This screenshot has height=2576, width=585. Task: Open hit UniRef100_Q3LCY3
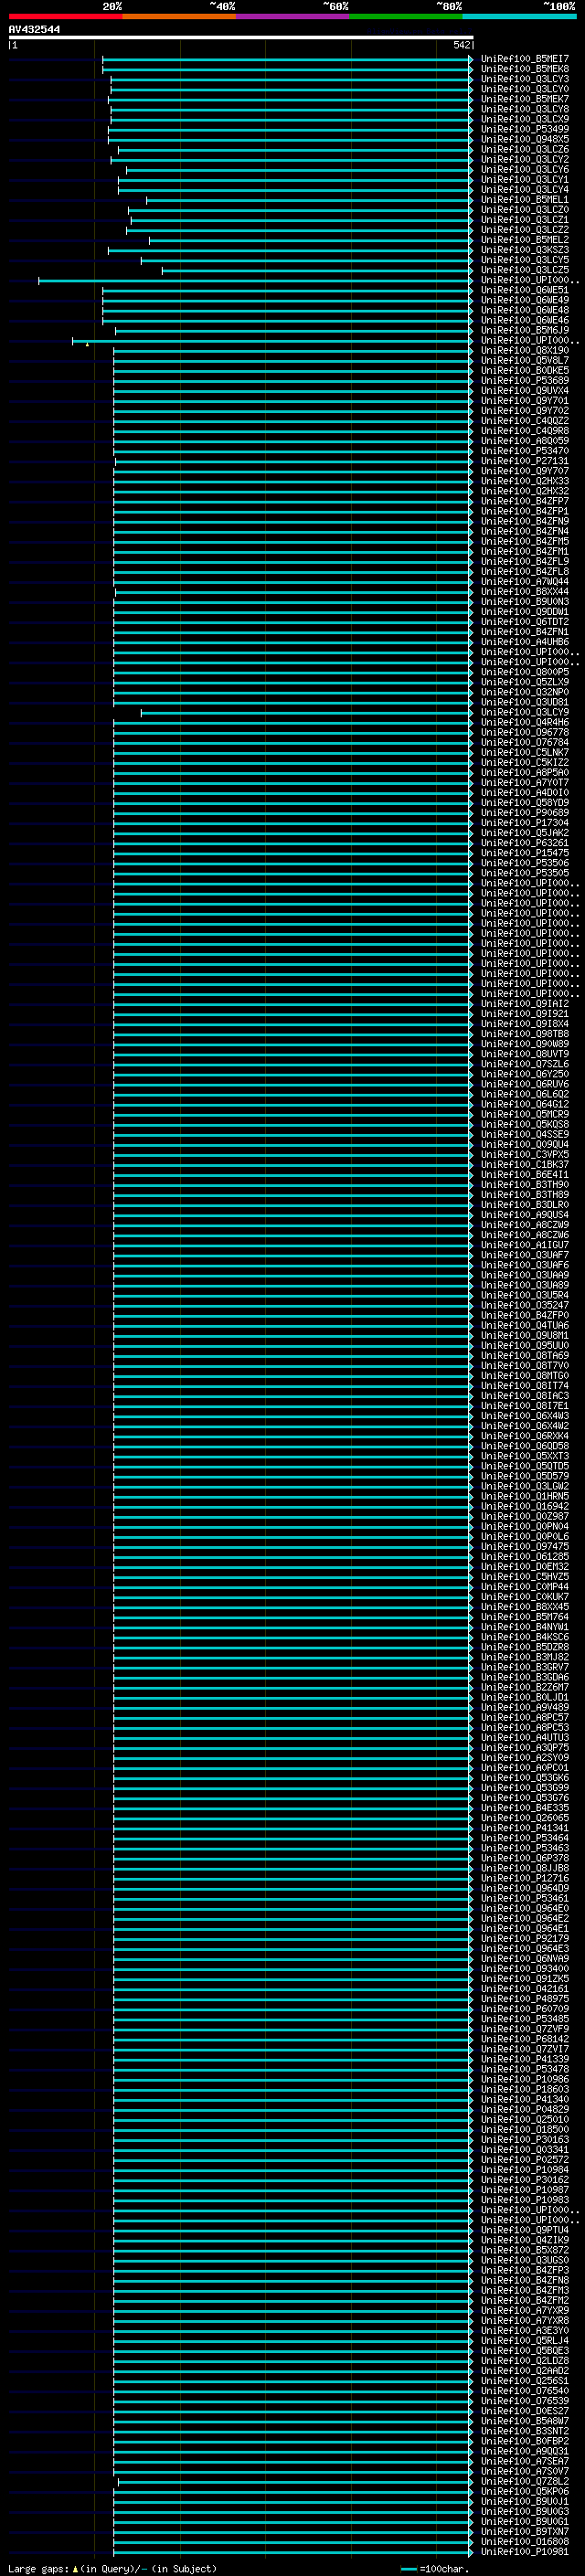pyautogui.click(x=524, y=79)
